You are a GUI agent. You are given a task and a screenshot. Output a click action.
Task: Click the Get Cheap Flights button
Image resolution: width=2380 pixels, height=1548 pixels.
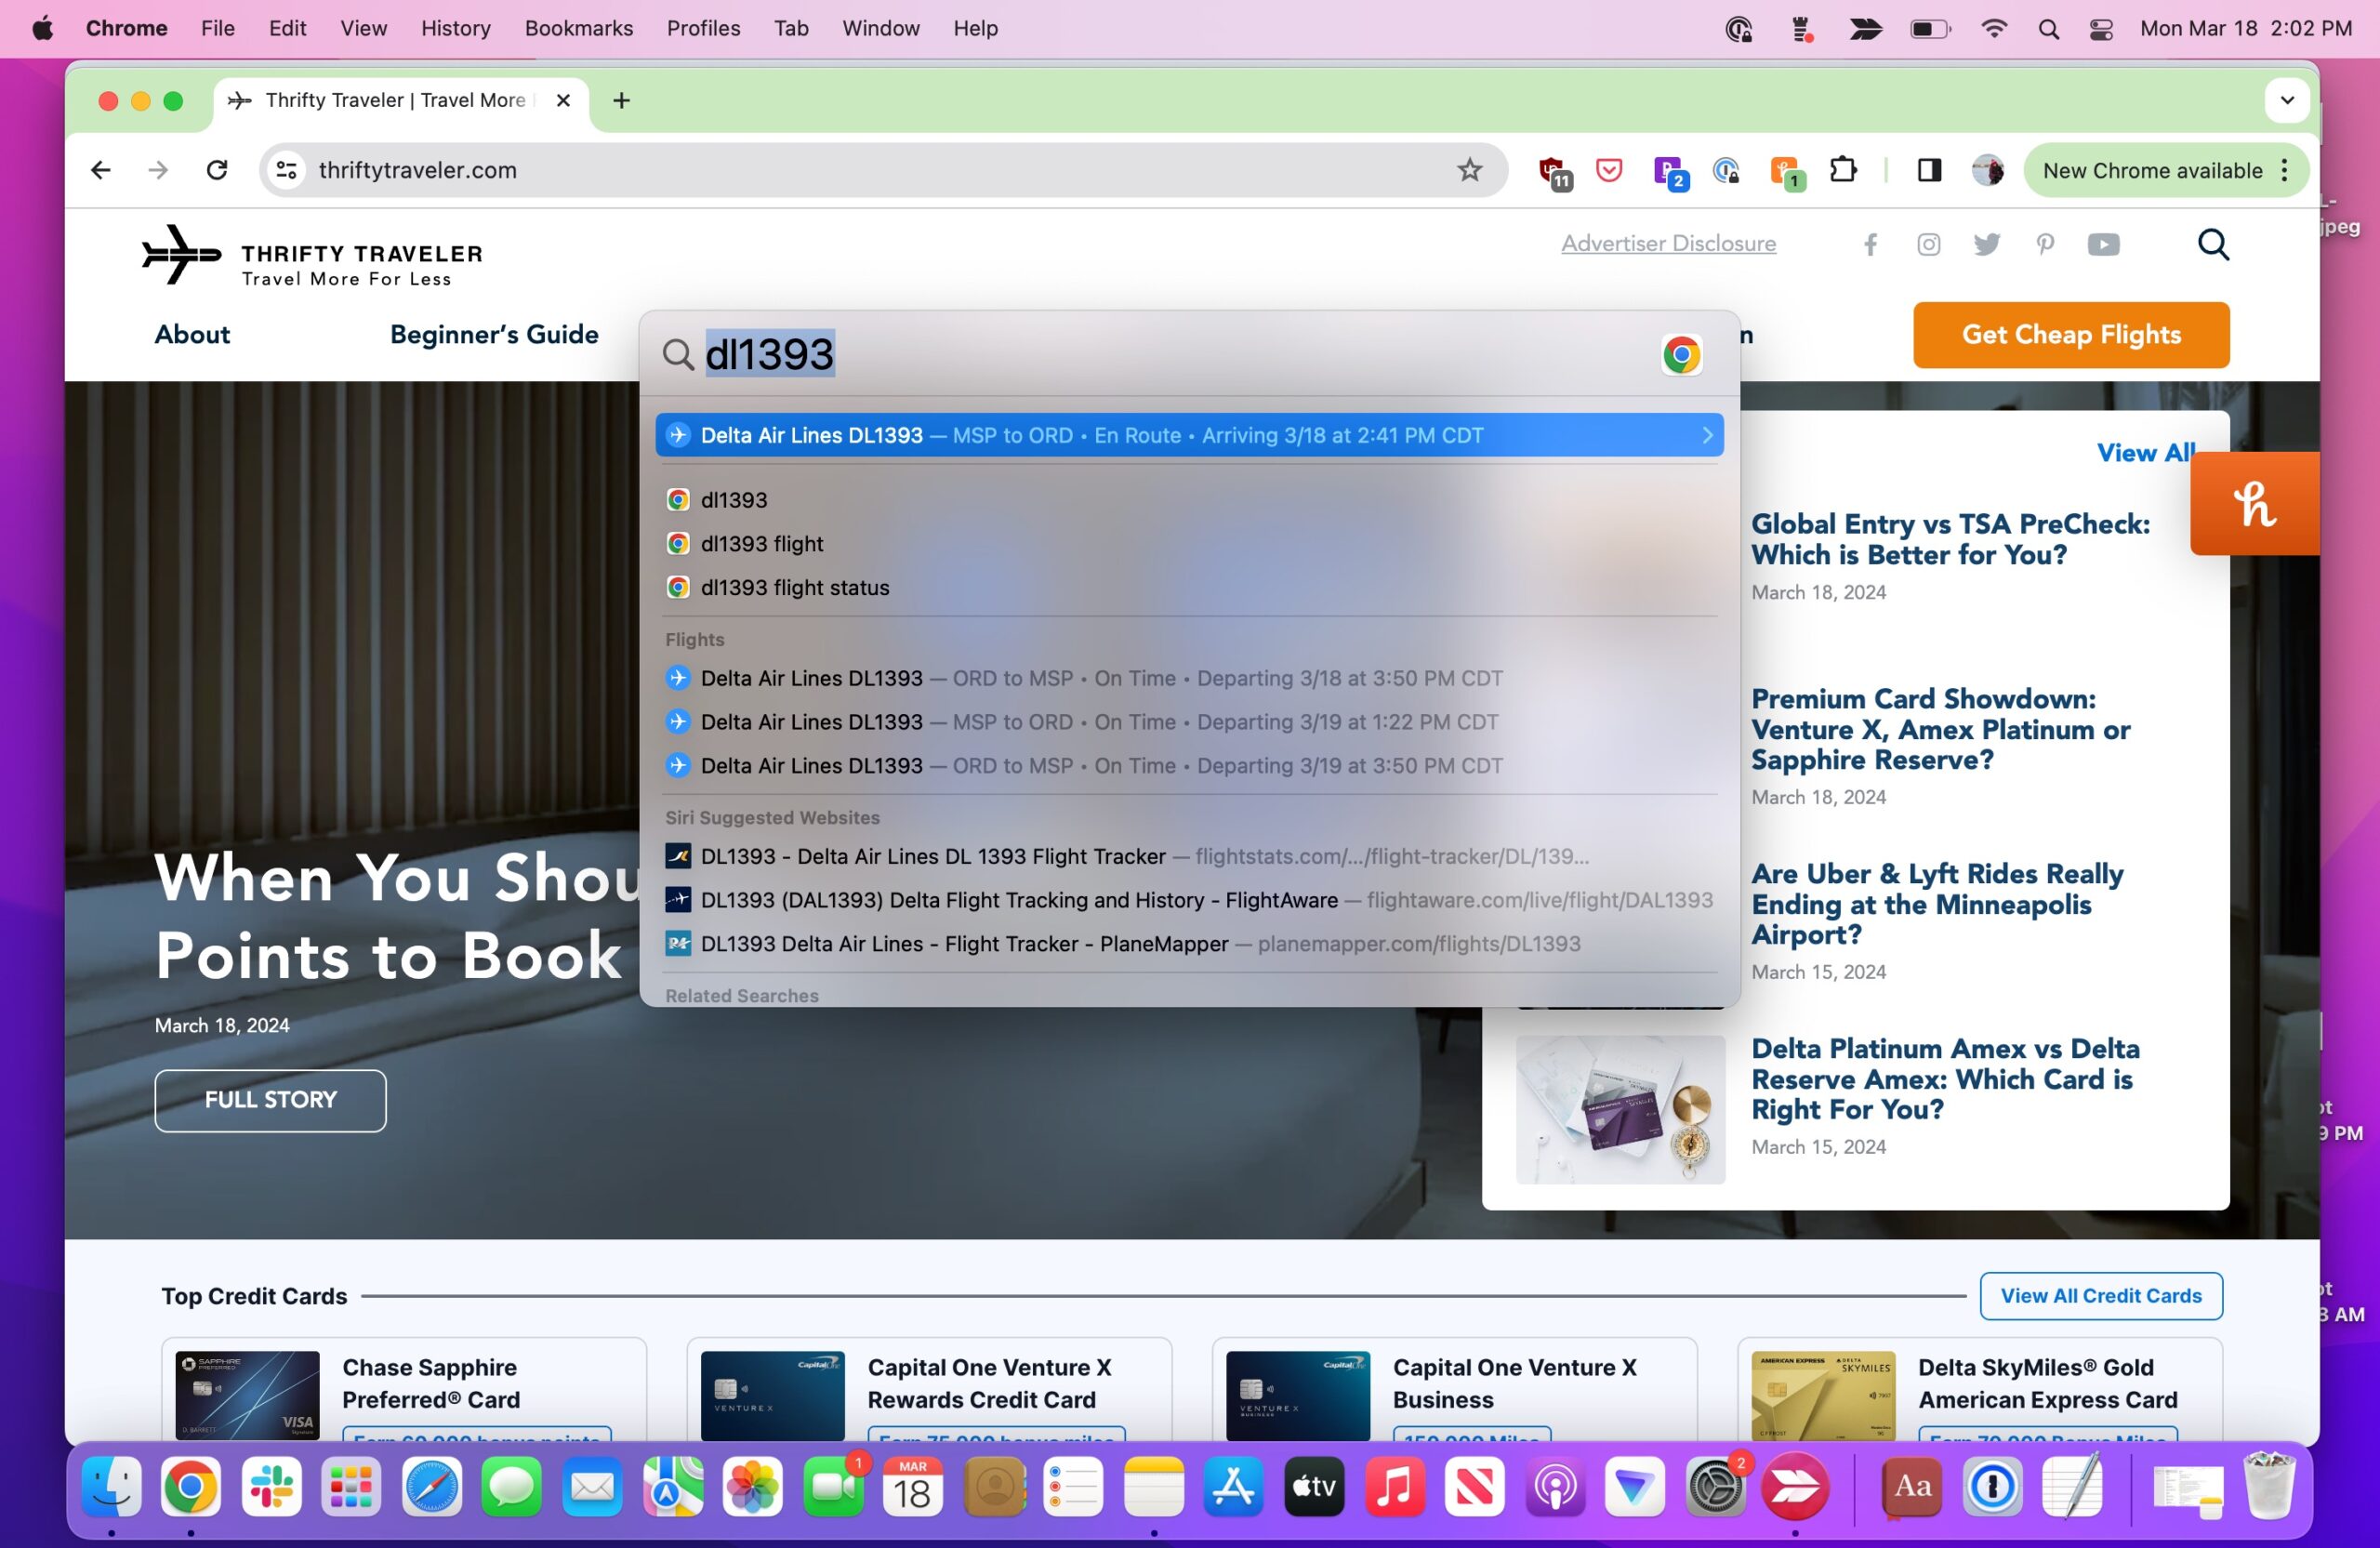(x=2071, y=333)
